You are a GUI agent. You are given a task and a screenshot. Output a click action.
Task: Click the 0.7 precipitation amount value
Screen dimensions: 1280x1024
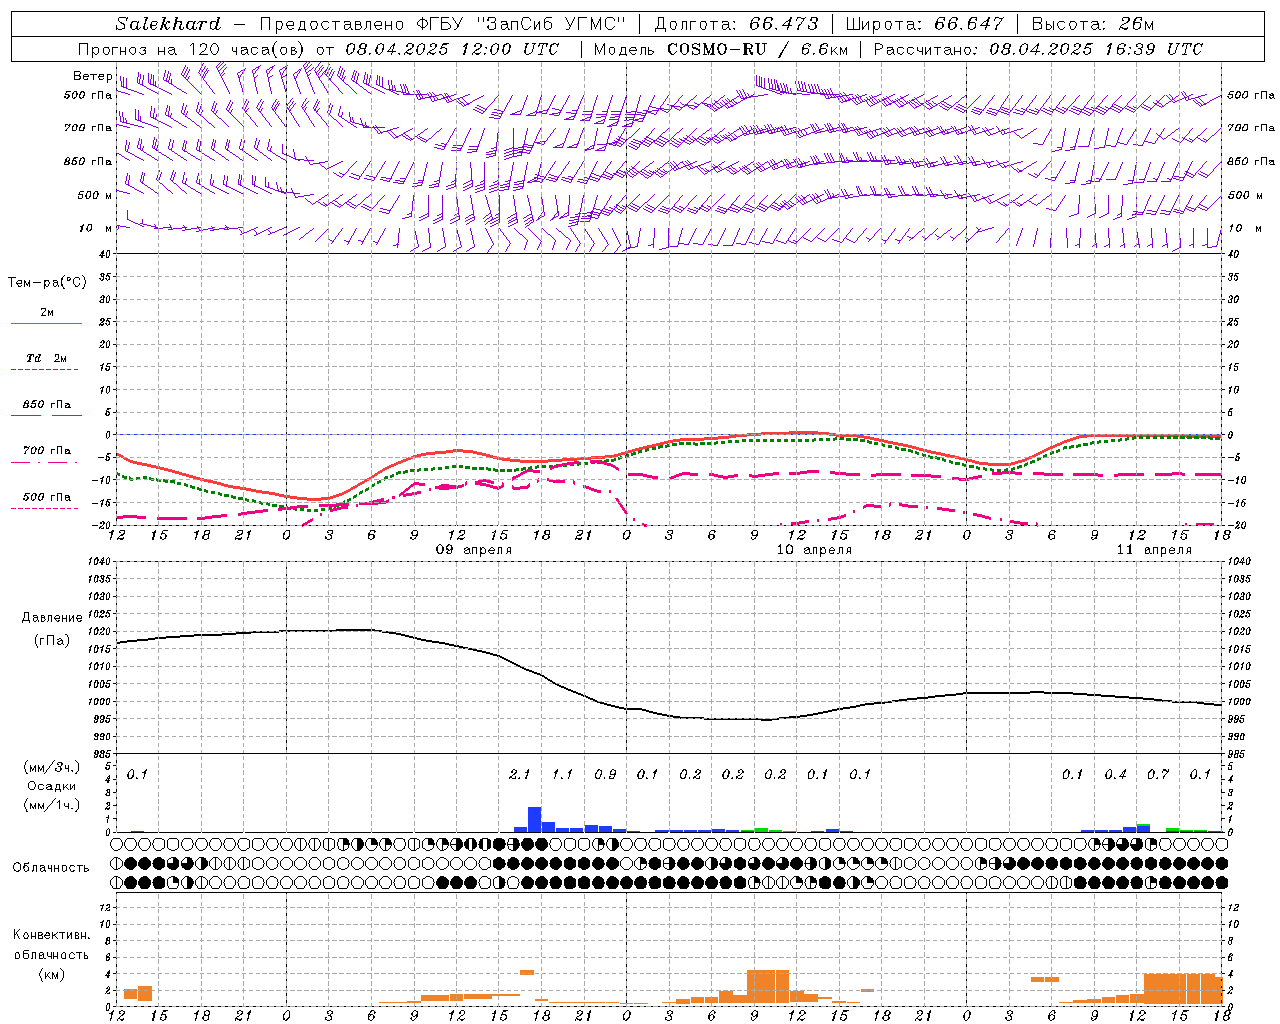[x=1158, y=774]
